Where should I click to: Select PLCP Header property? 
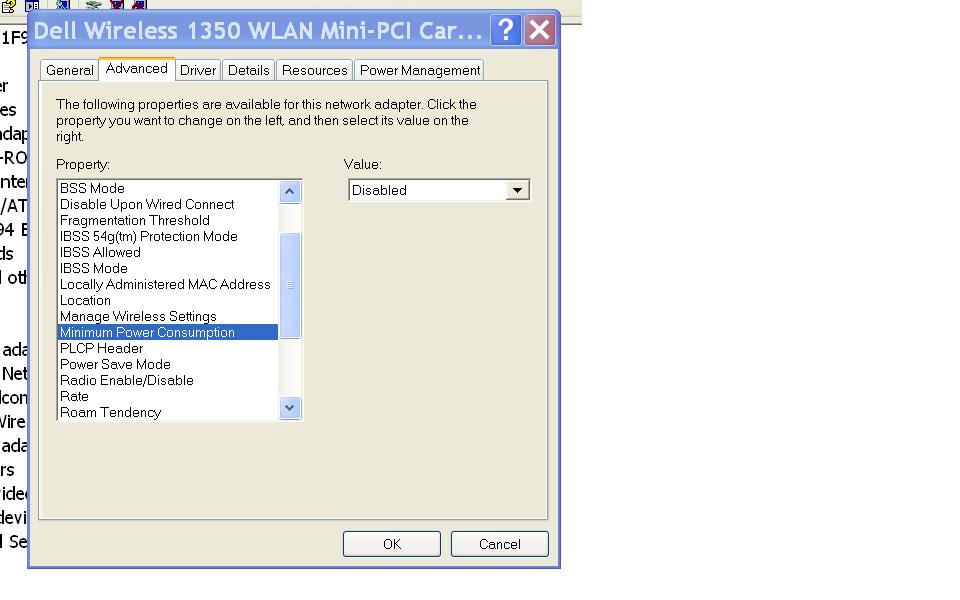tap(168, 348)
